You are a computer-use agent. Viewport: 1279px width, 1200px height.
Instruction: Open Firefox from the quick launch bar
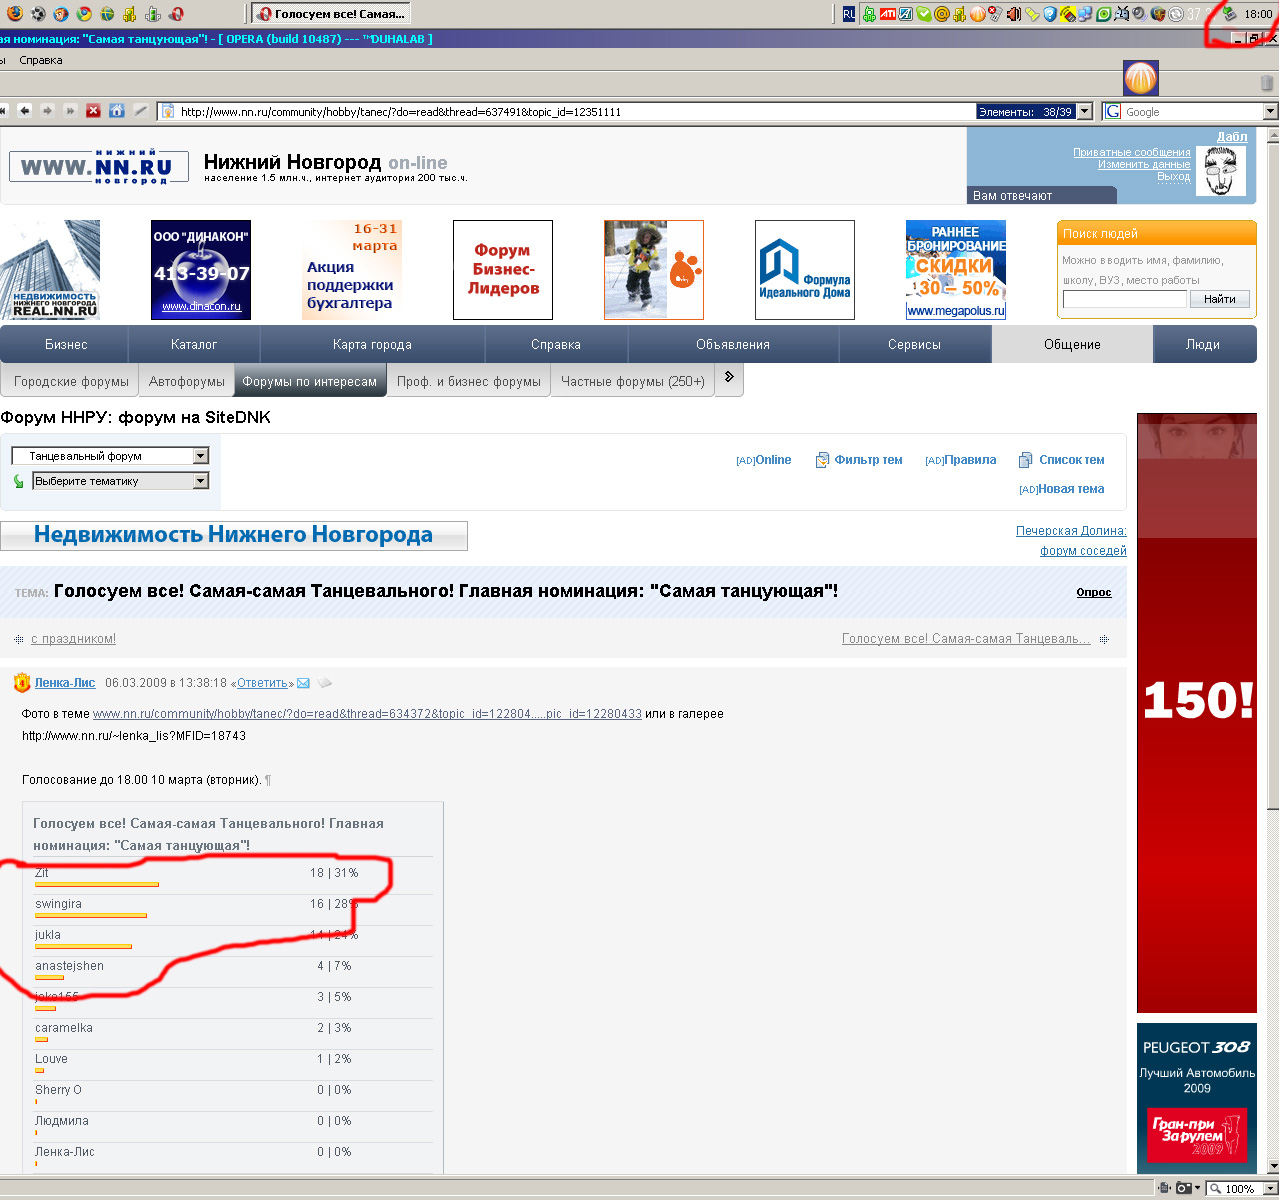[x=15, y=14]
